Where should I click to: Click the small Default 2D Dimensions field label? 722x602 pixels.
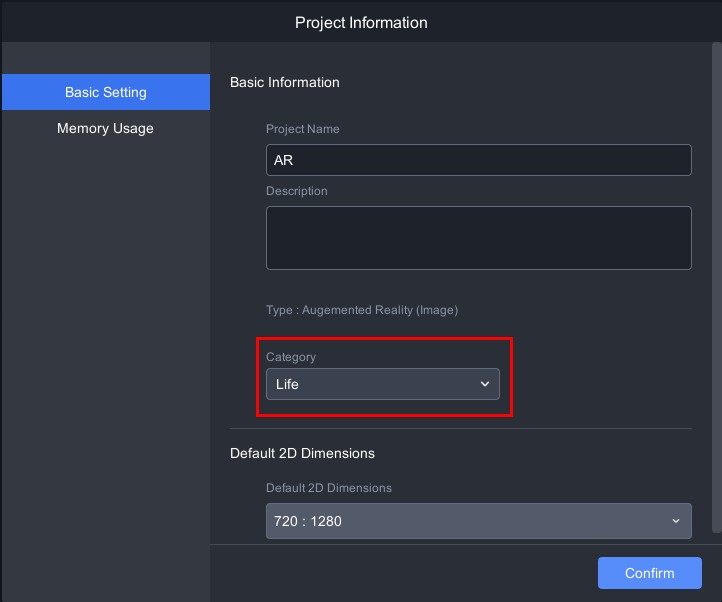point(329,488)
